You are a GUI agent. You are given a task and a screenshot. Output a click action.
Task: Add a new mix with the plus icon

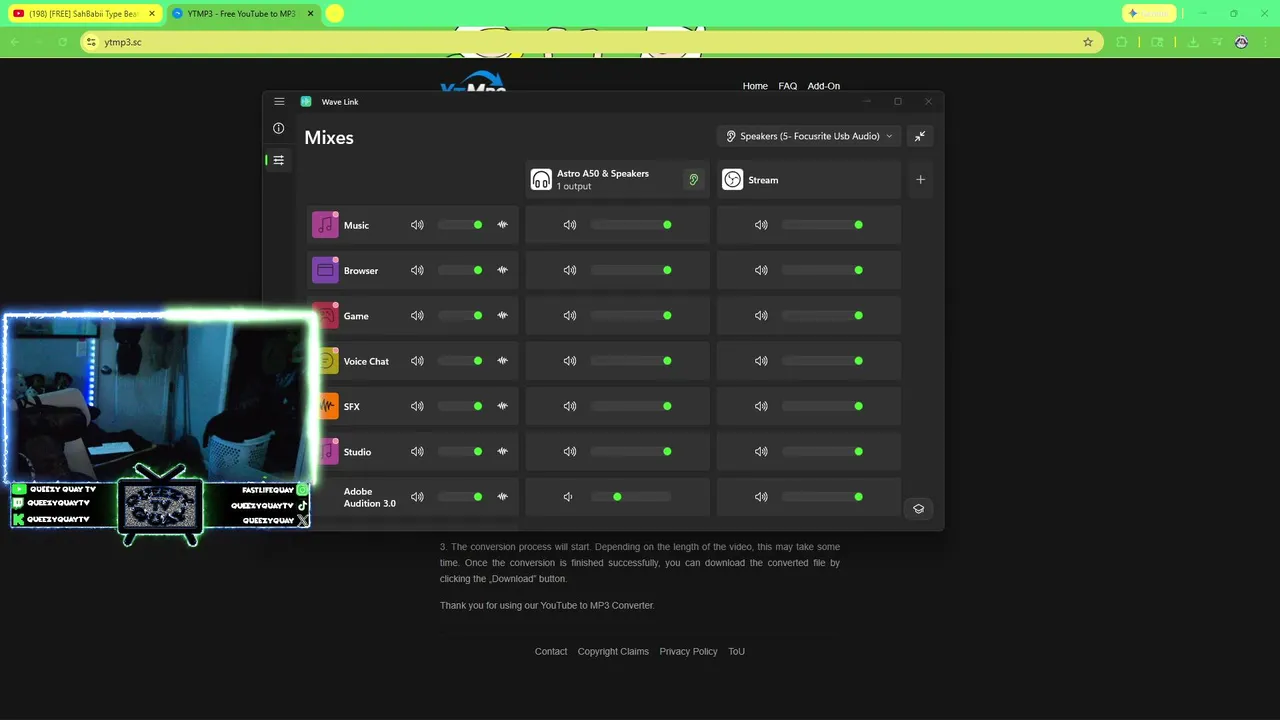[921, 180]
